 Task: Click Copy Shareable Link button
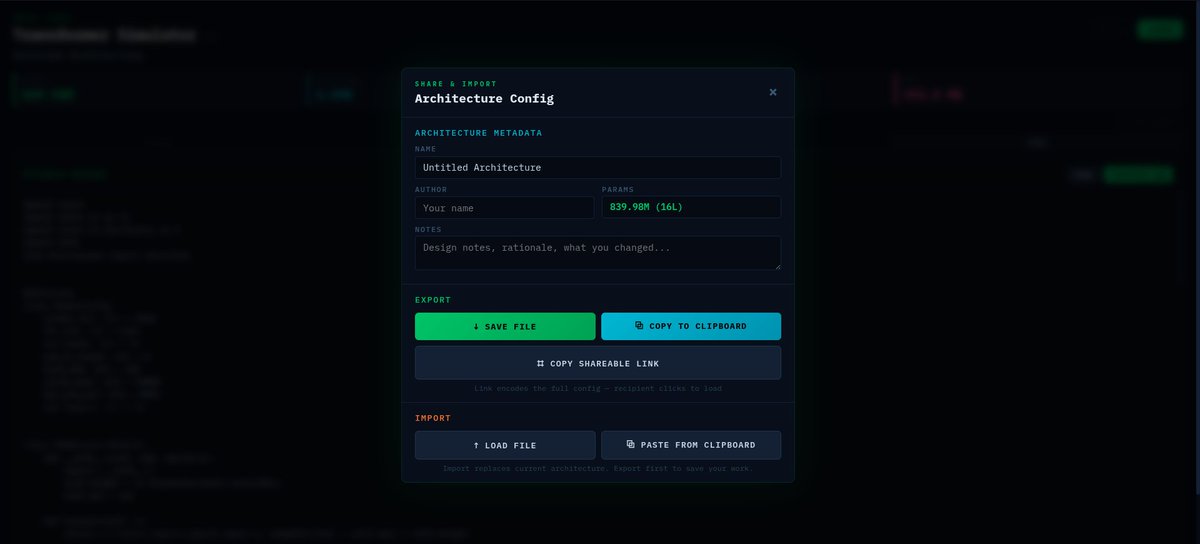point(598,363)
